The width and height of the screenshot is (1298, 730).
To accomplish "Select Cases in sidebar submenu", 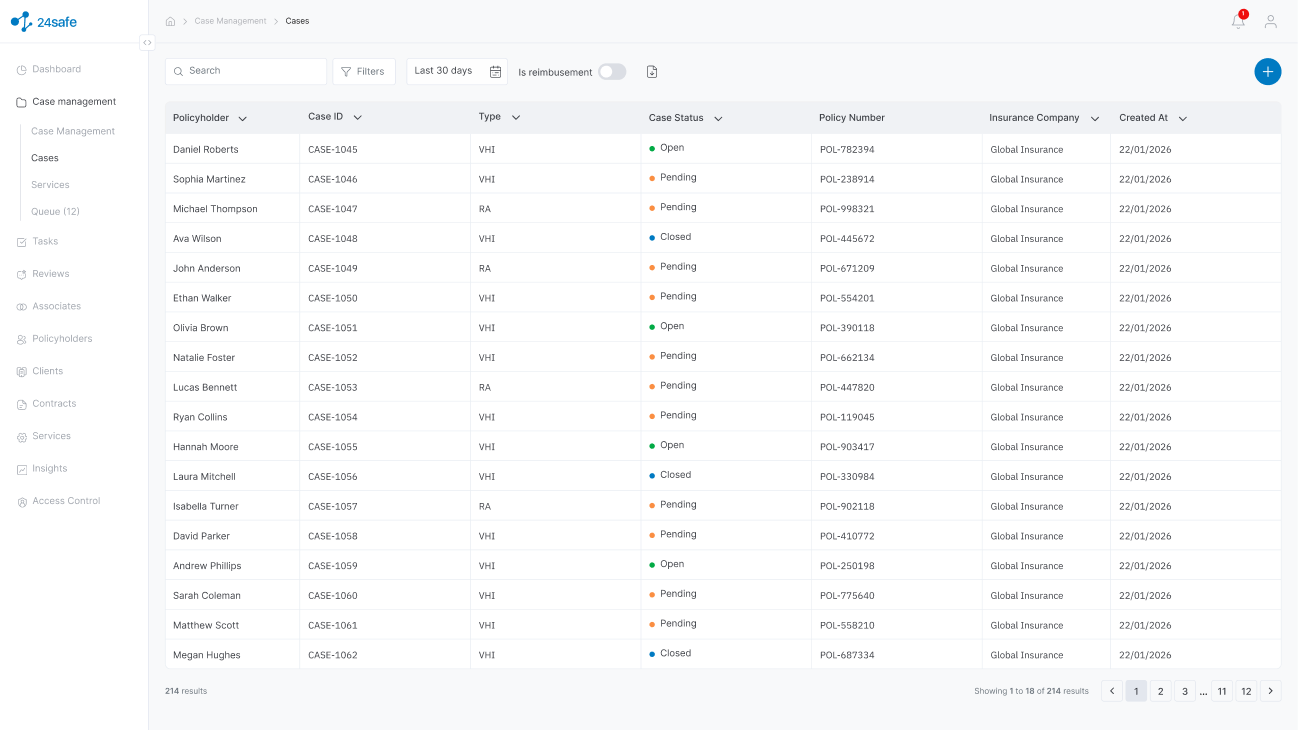I will (45, 158).
